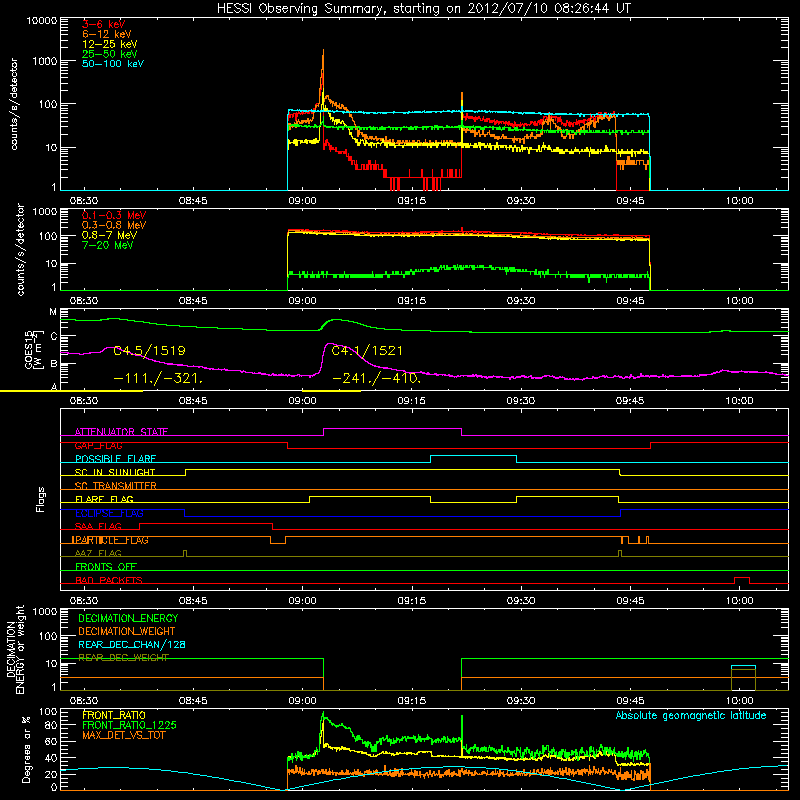The width and height of the screenshot is (800, 800).
Task: Click the 'MAX_DET_VS_TOT' legend label
Action: (123, 735)
